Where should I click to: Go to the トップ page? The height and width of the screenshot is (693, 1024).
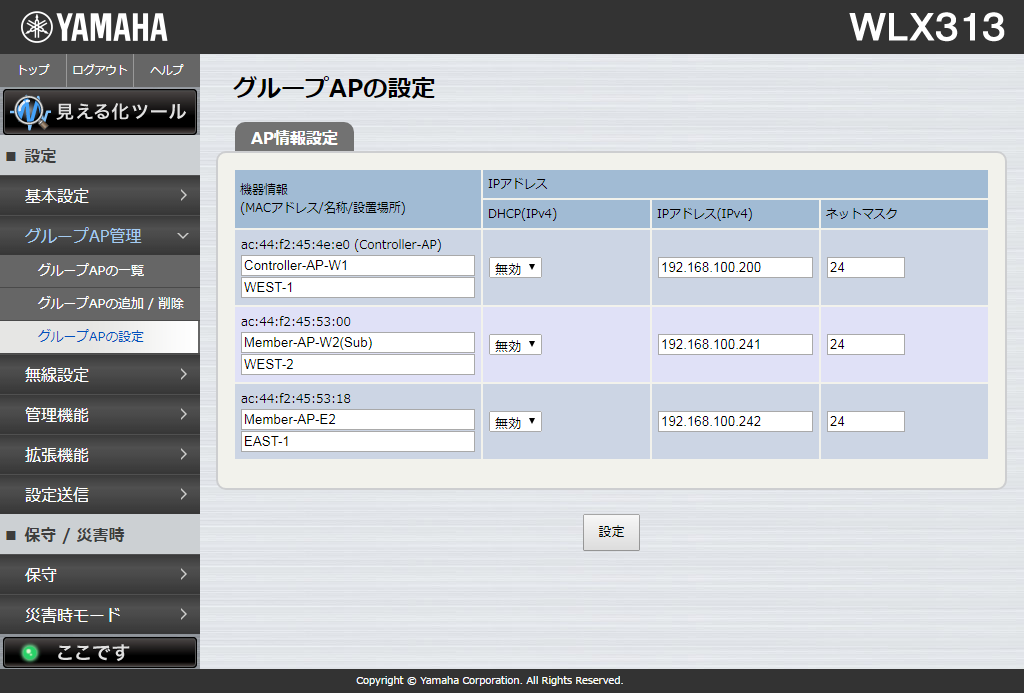tap(33, 70)
